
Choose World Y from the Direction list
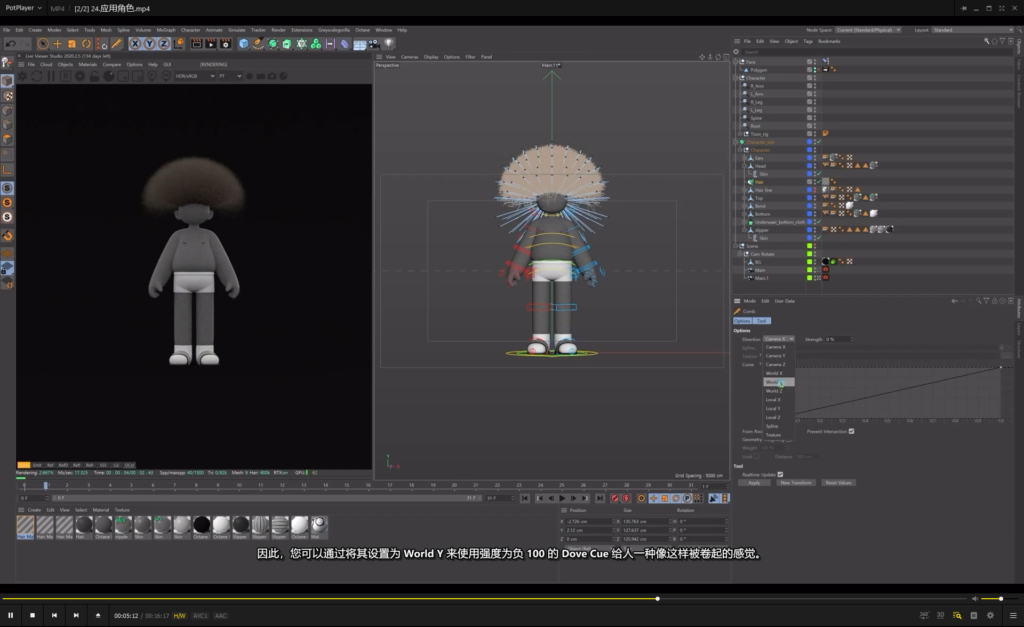pos(774,382)
